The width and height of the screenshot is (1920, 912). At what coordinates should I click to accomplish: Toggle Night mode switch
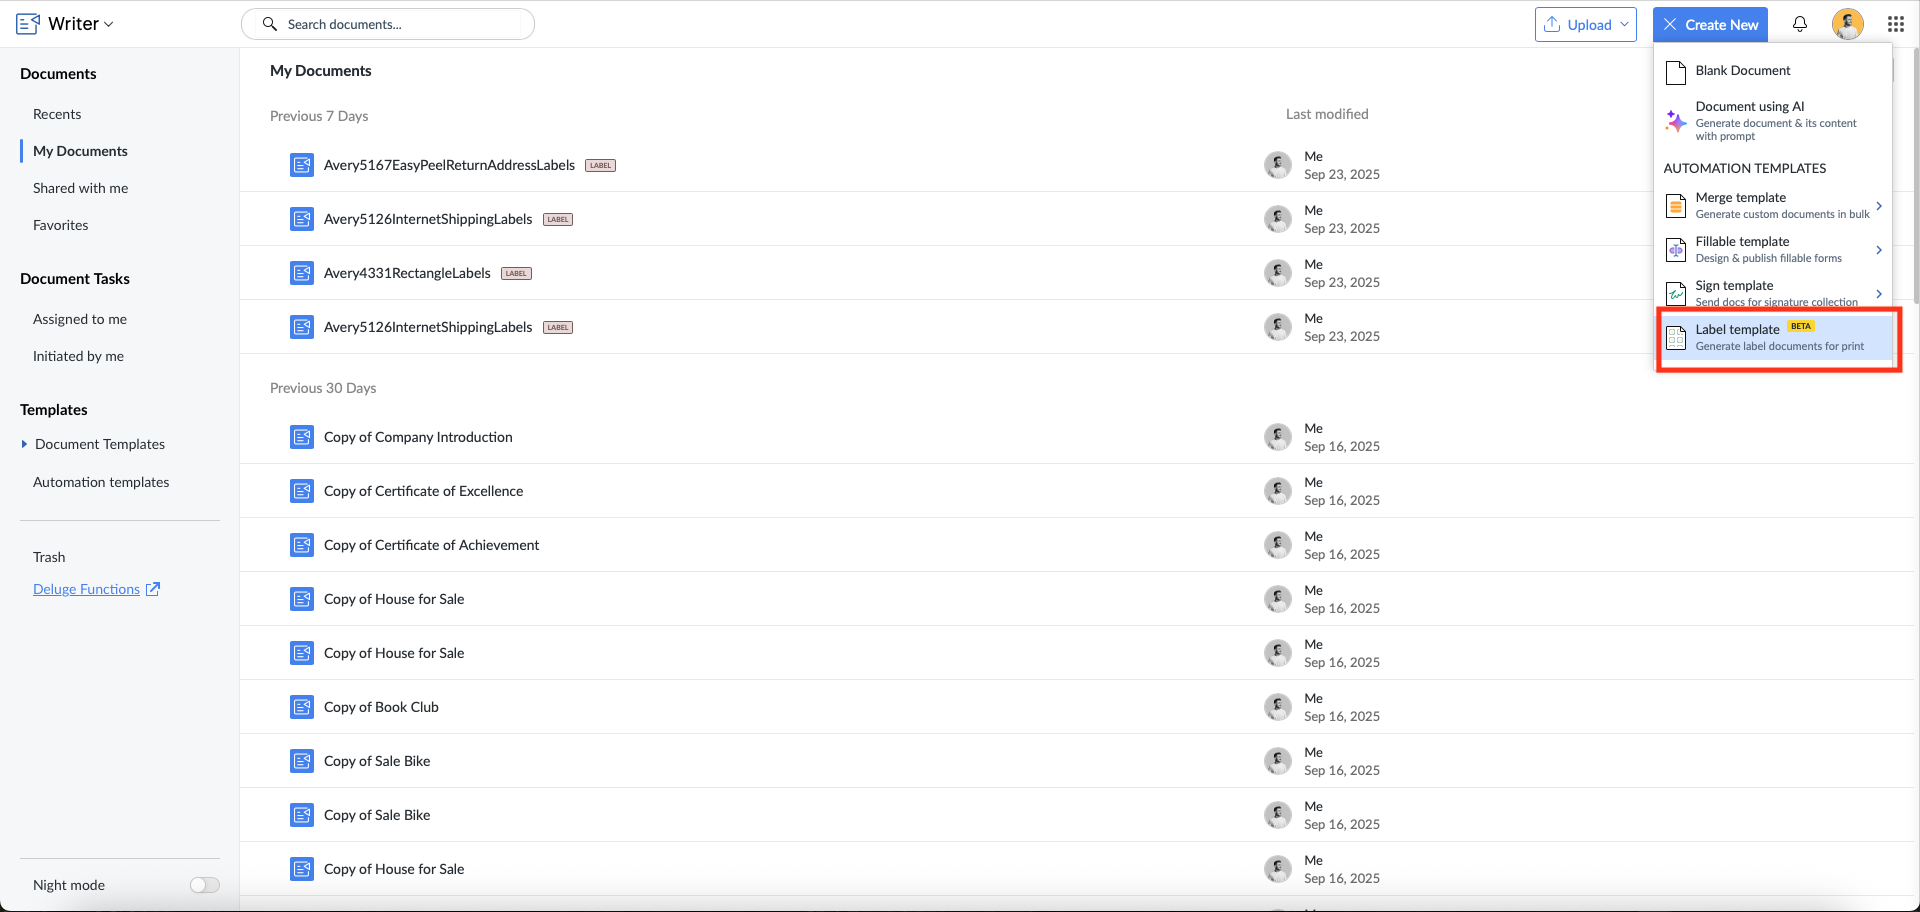pyautogui.click(x=205, y=885)
